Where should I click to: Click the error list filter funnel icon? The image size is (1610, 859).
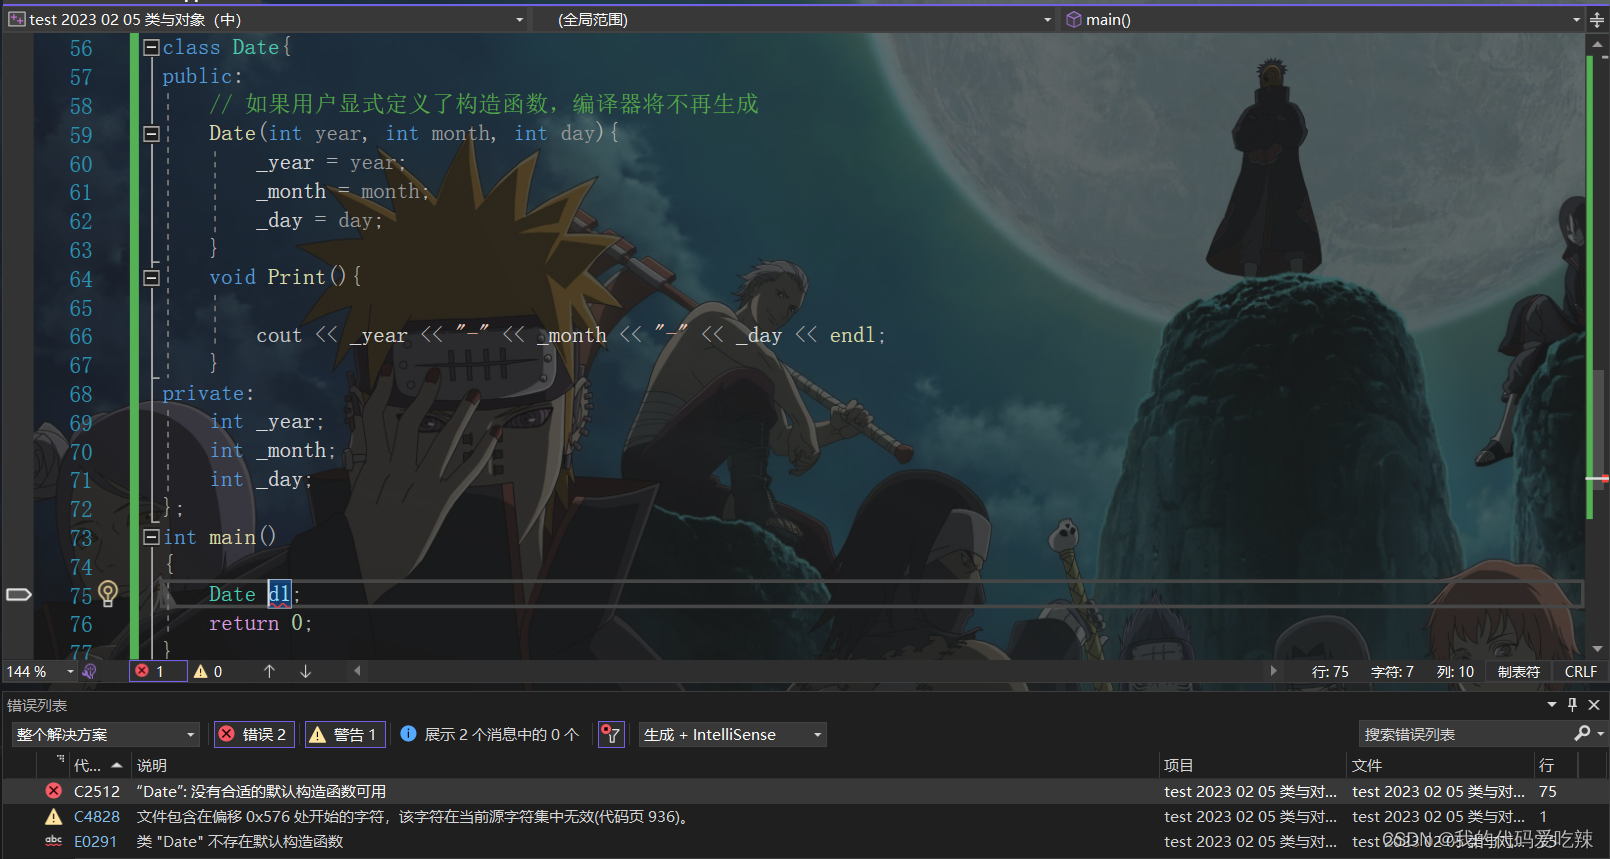[611, 735]
